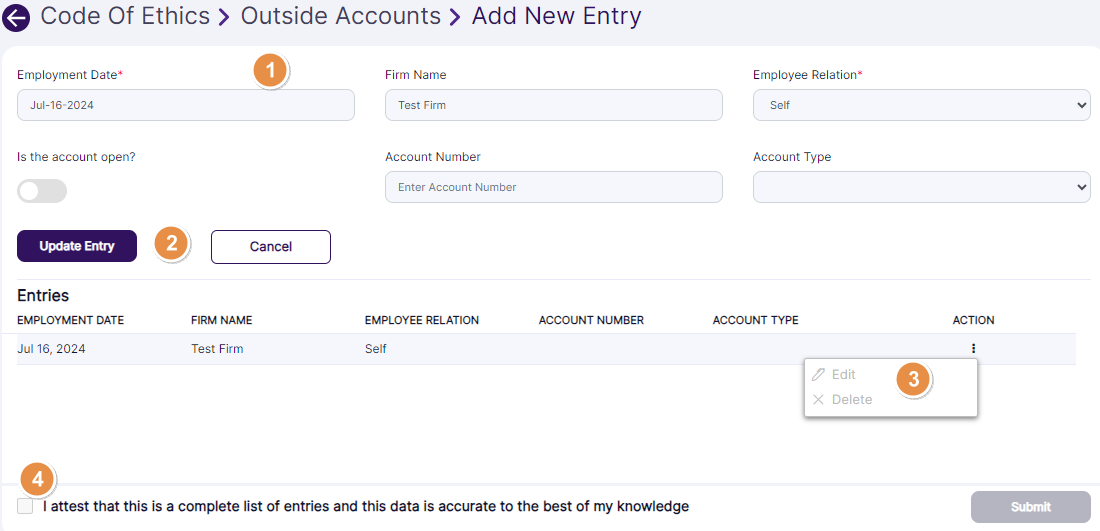Expand the Employee Relation dropdown
Screen dimensions: 1100x531
921,105
